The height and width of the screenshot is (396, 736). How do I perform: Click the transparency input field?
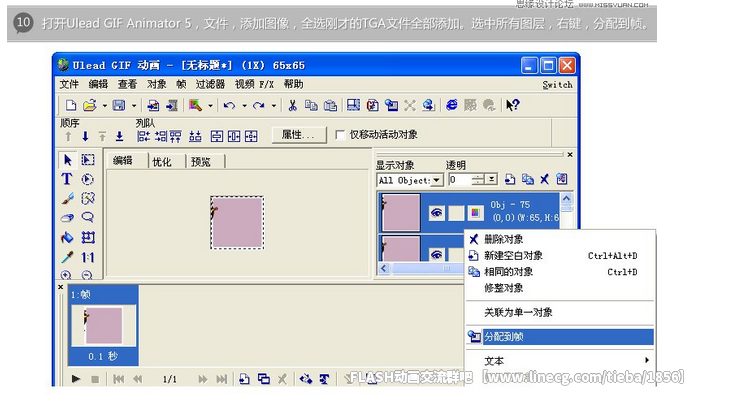coord(460,180)
